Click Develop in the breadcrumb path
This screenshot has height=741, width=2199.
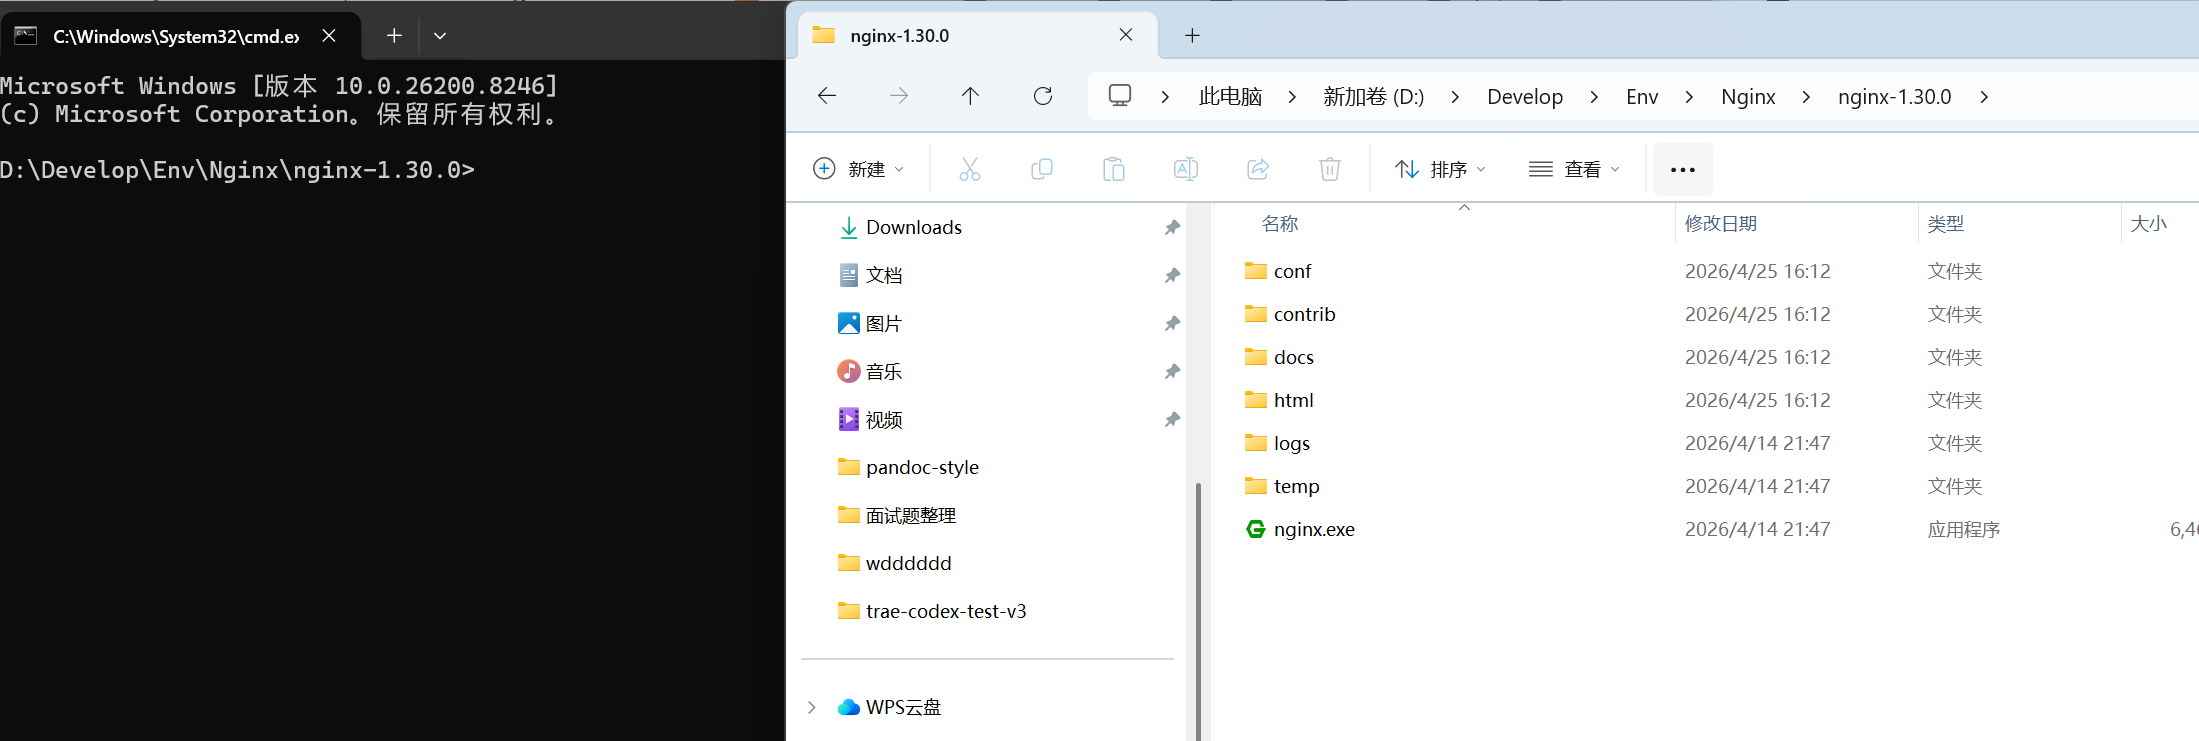[1525, 96]
